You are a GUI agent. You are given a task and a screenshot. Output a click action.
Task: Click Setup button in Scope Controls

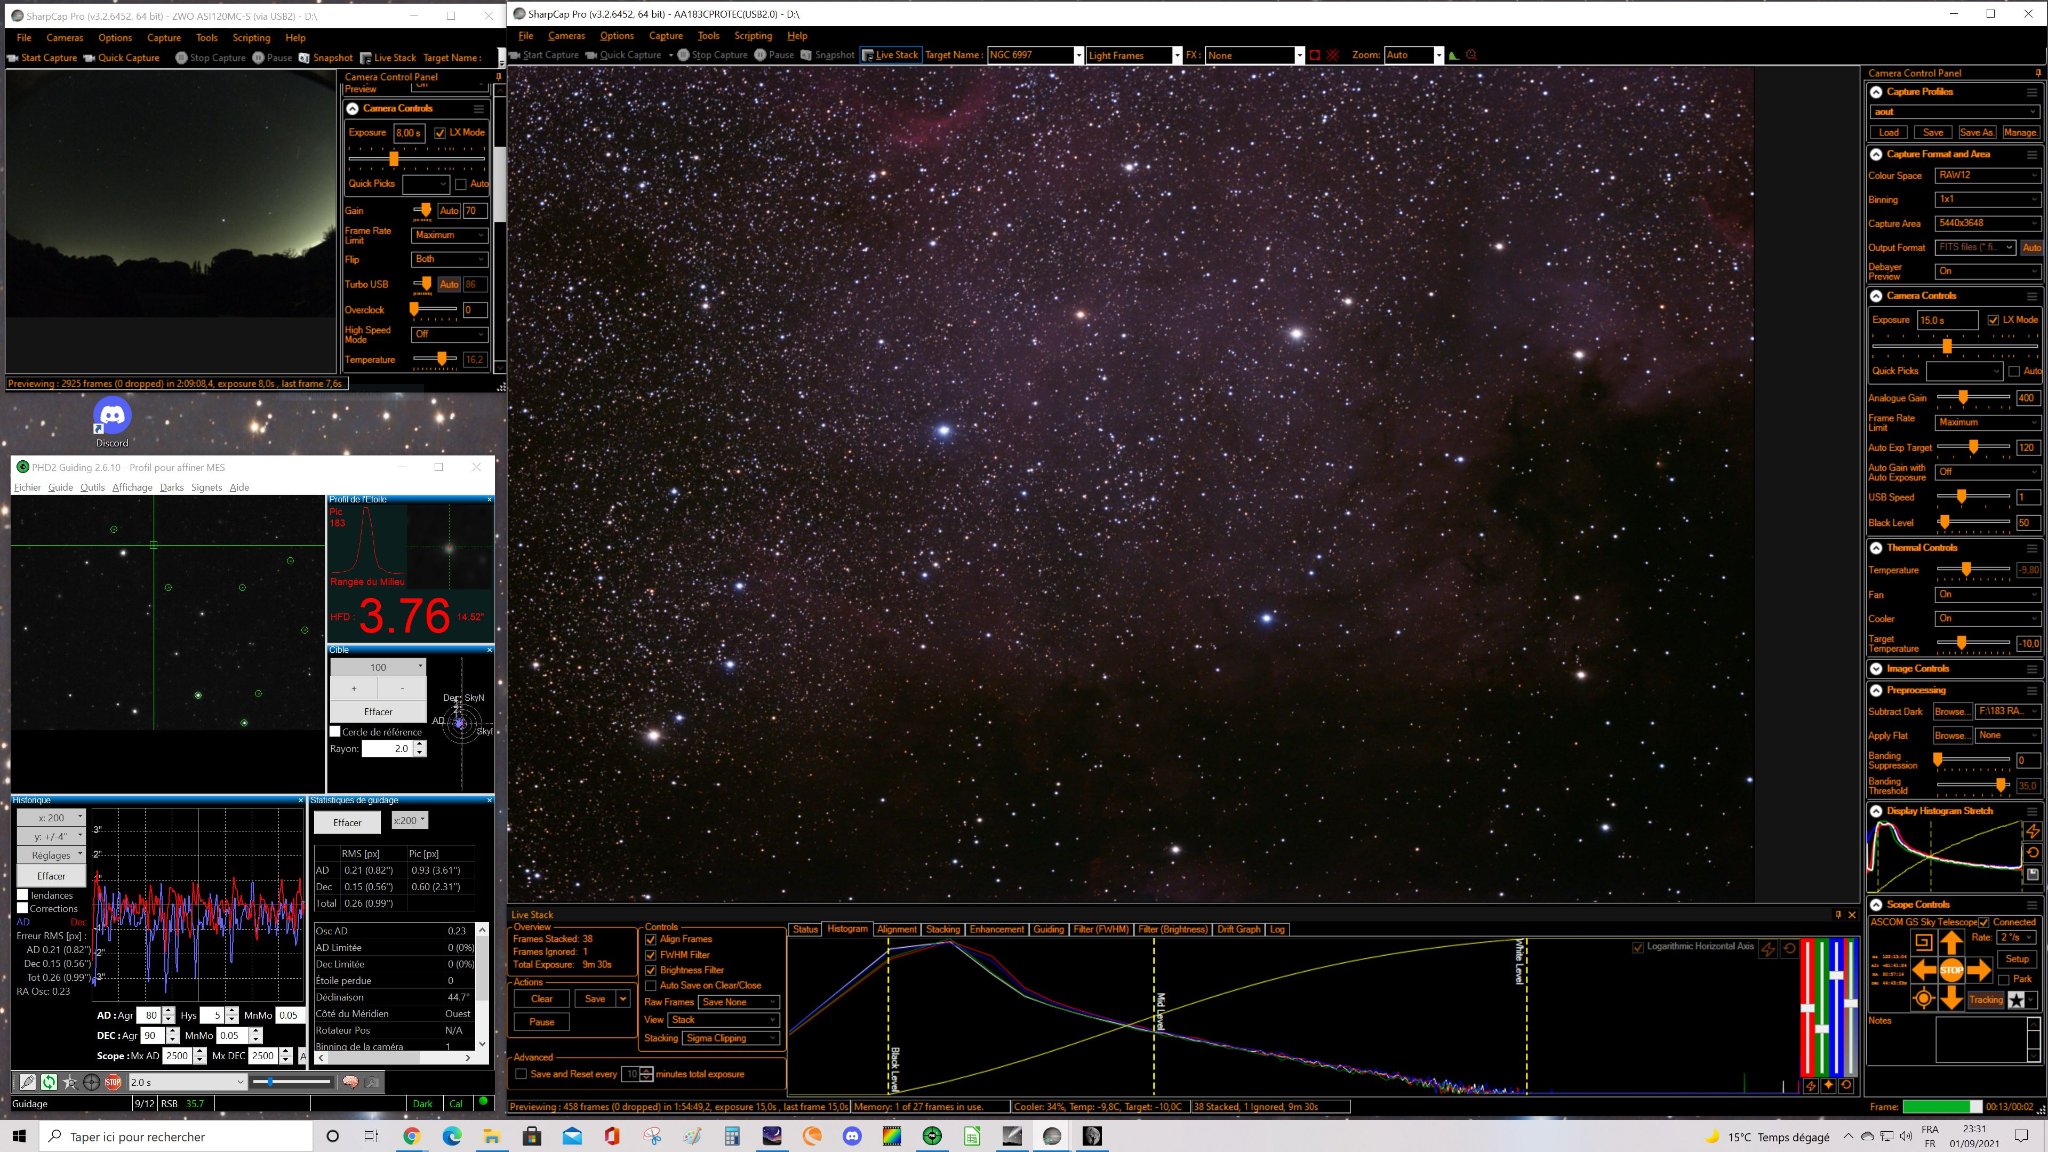click(2017, 959)
